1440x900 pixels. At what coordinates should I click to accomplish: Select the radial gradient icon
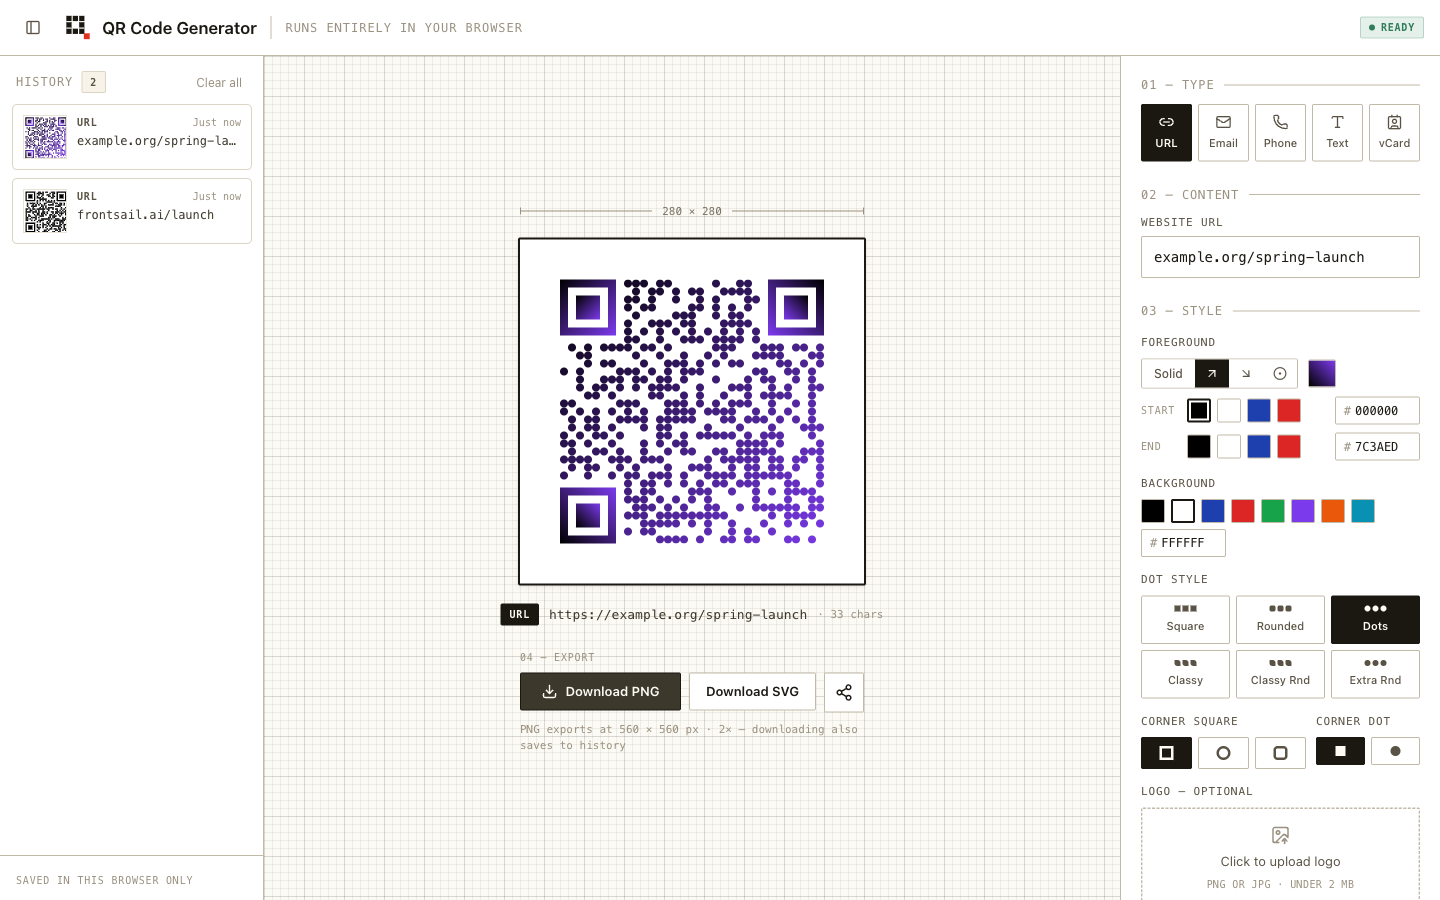1280,374
